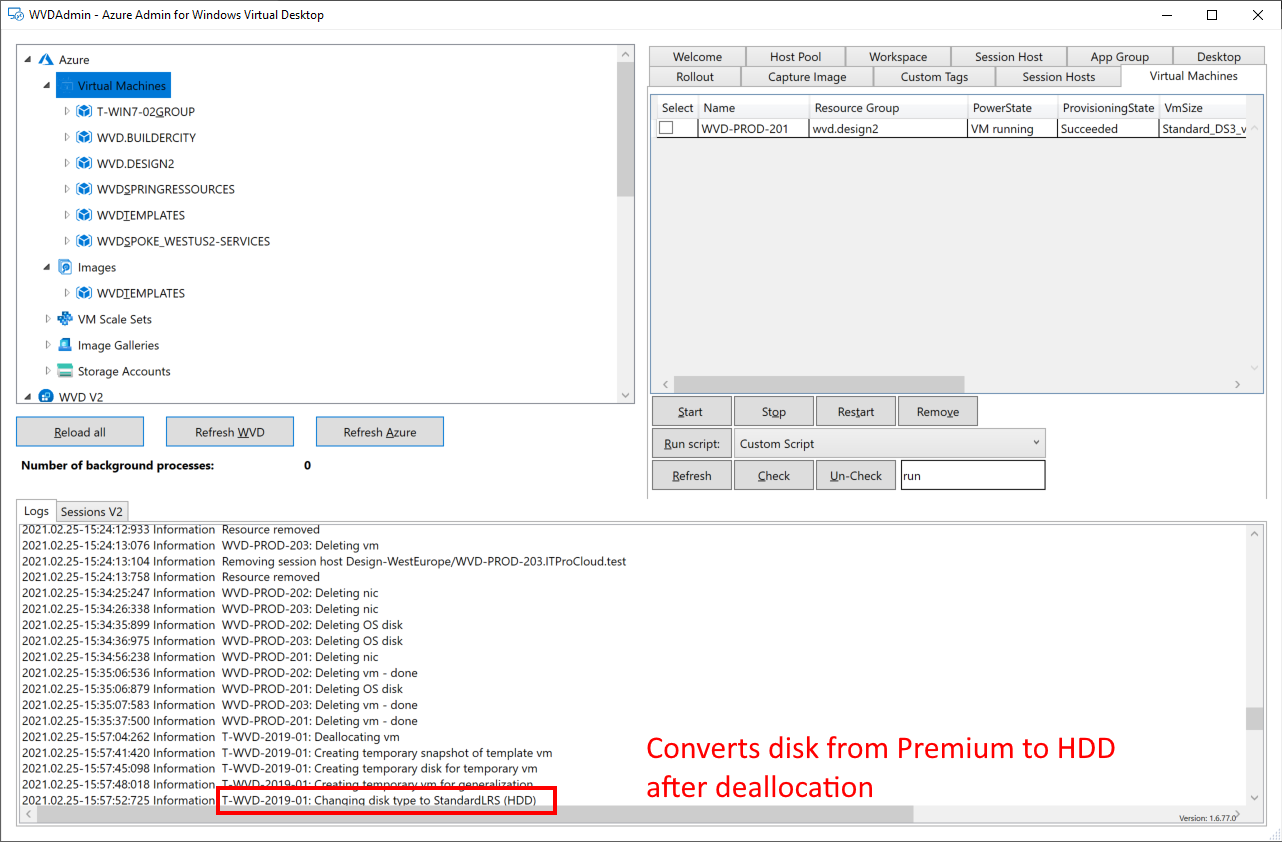Collapse the Virtual Machines tree node
The image size is (1282, 842).
click(47, 86)
